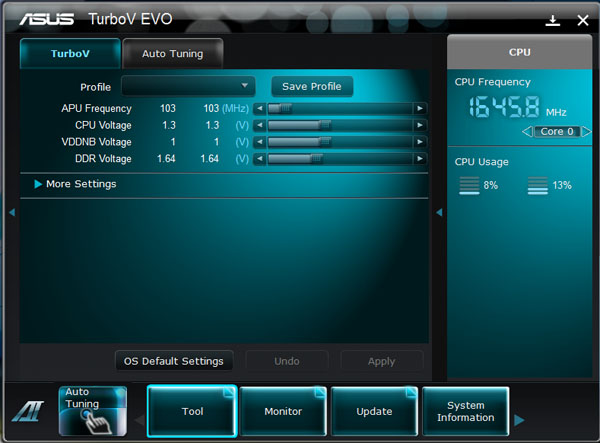Viewport: 600px width, 443px height.
Task: Click the VDDNB Voltage label
Action: 96,142
